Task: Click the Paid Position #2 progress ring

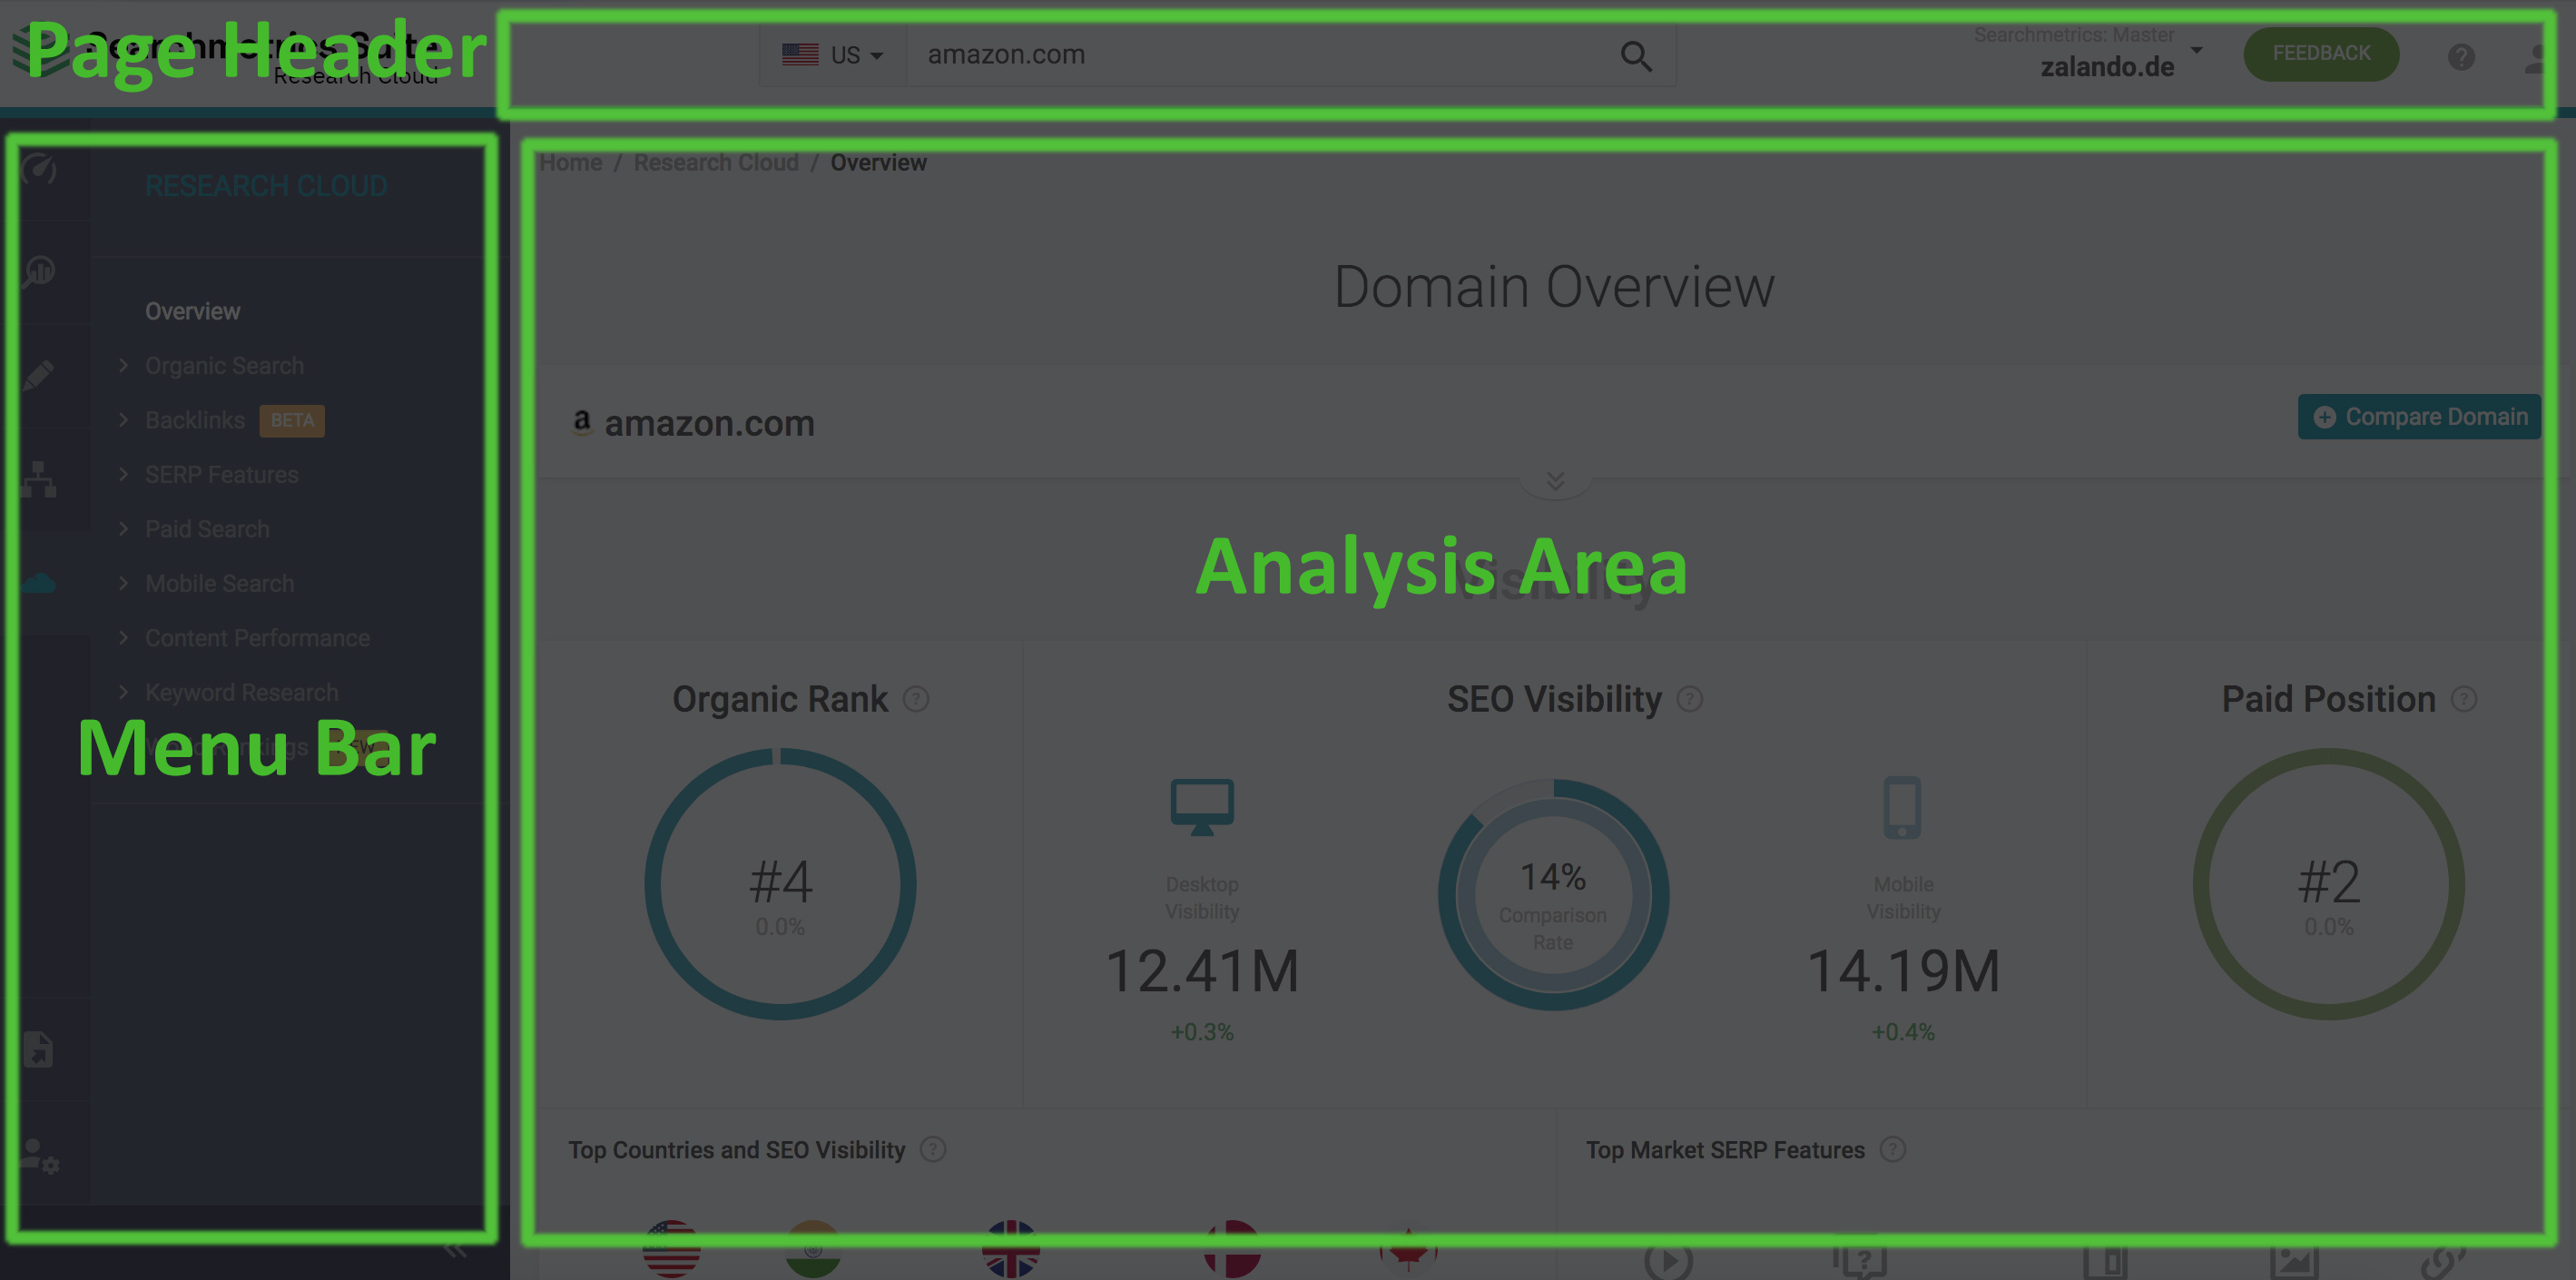Action: tap(2328, 884)
